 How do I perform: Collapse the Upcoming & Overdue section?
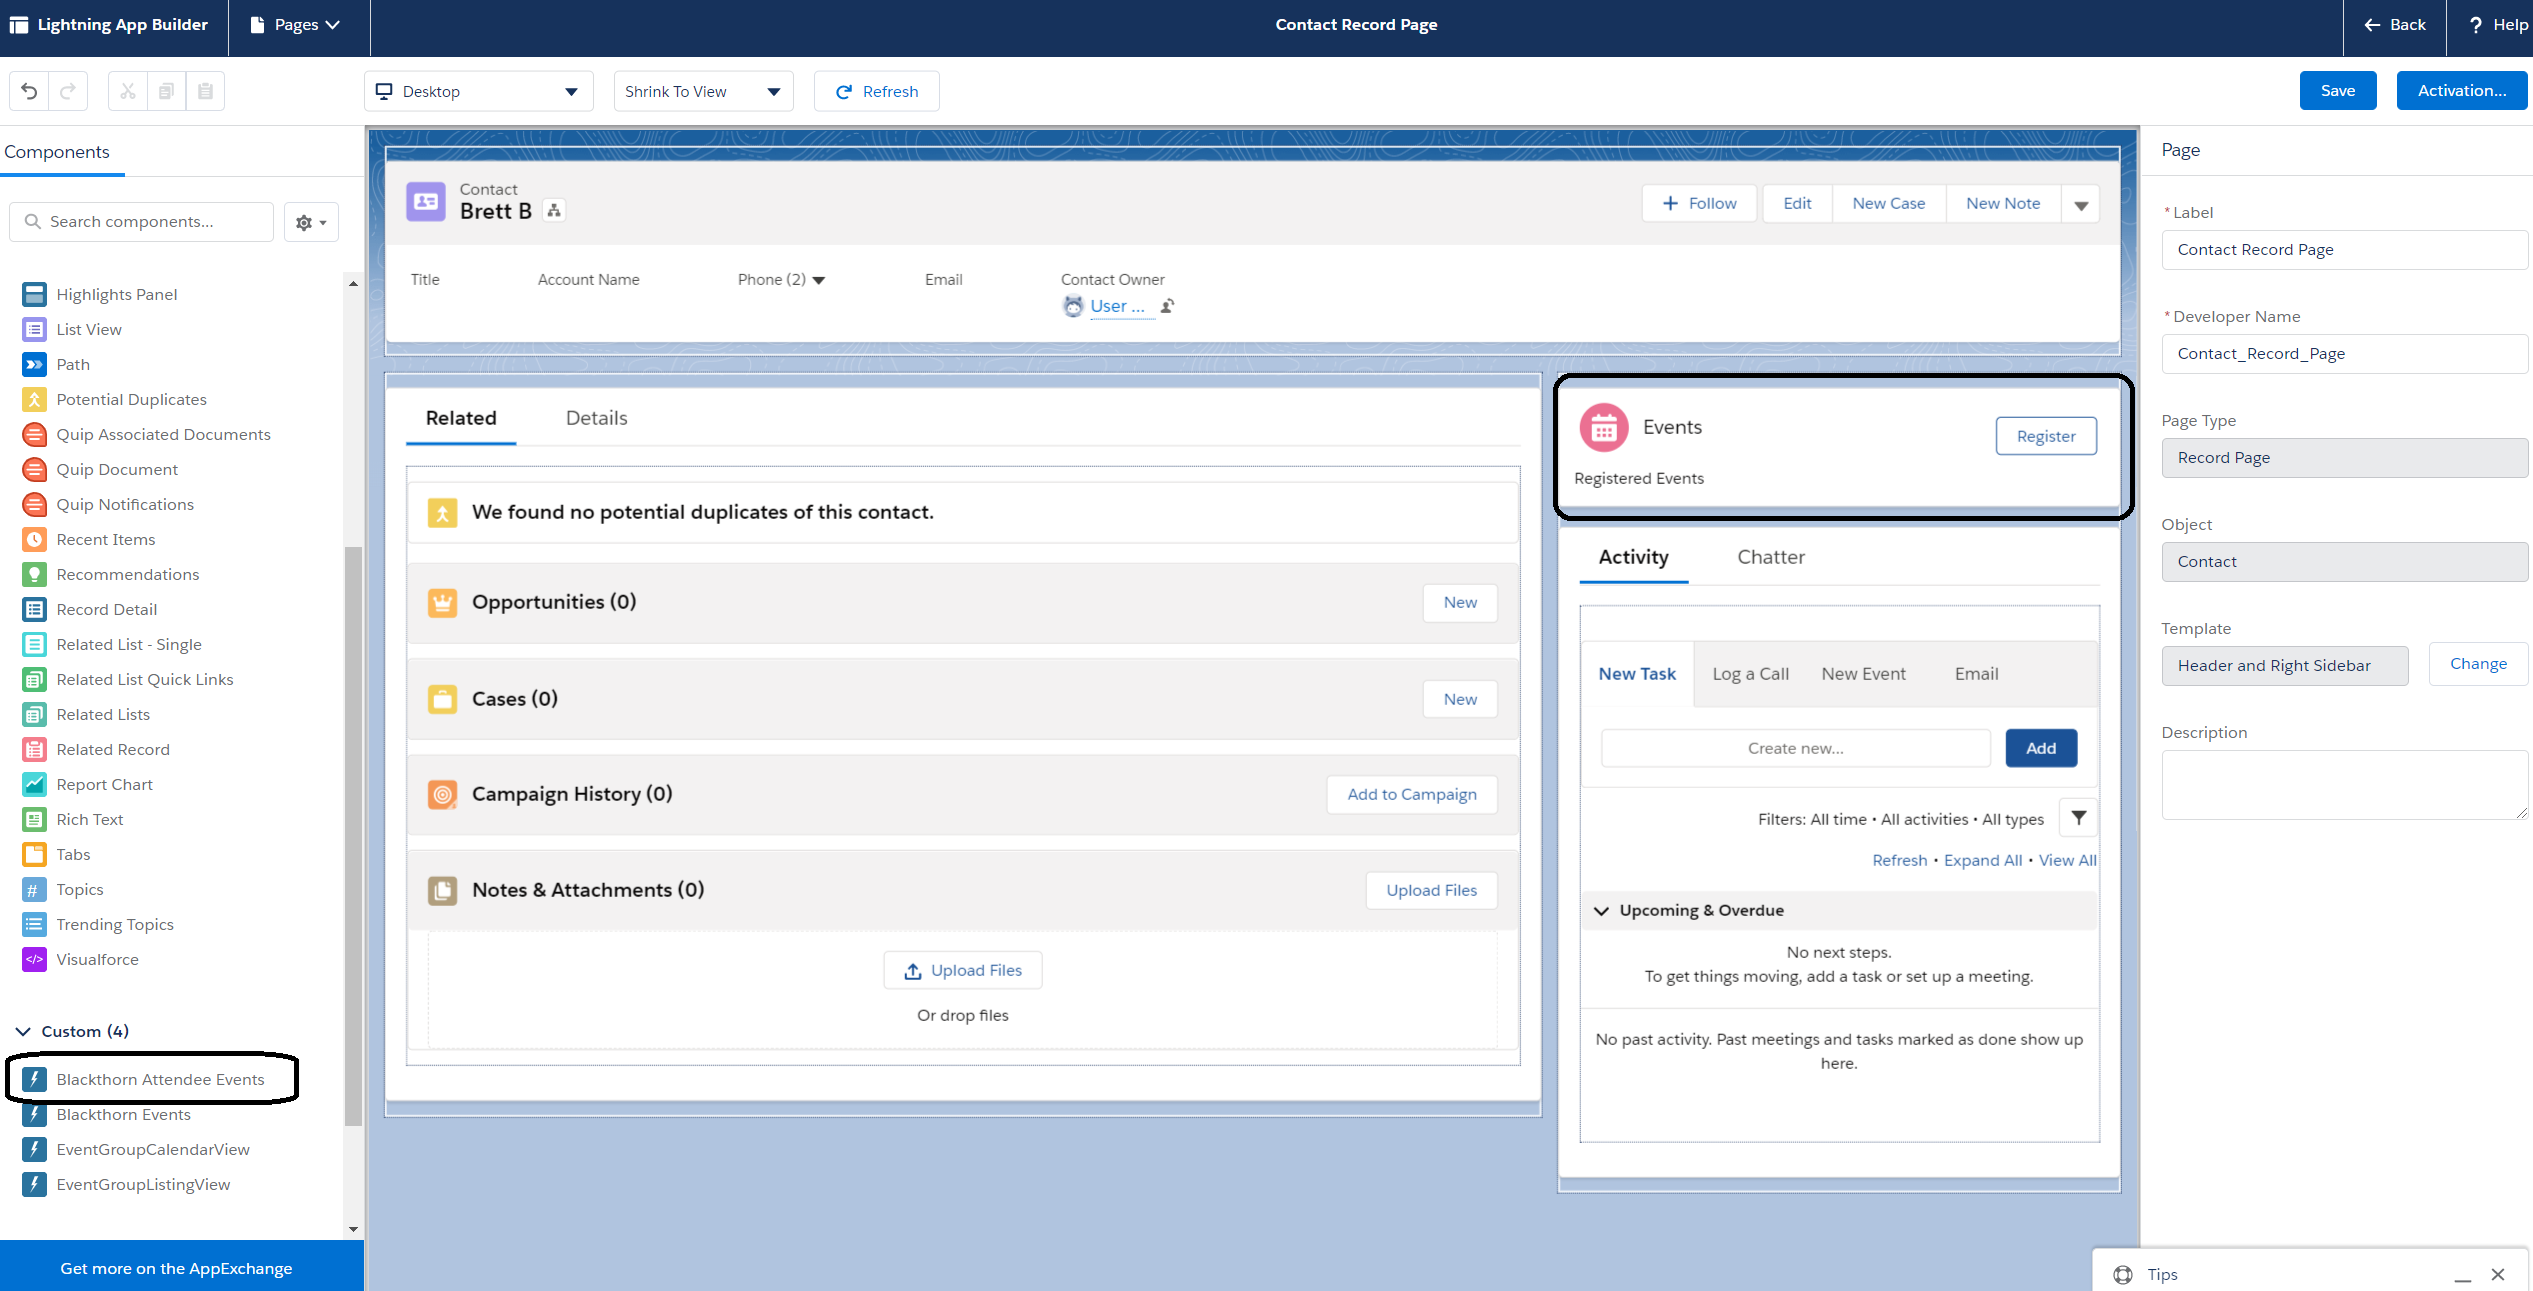pos(1601,911)
